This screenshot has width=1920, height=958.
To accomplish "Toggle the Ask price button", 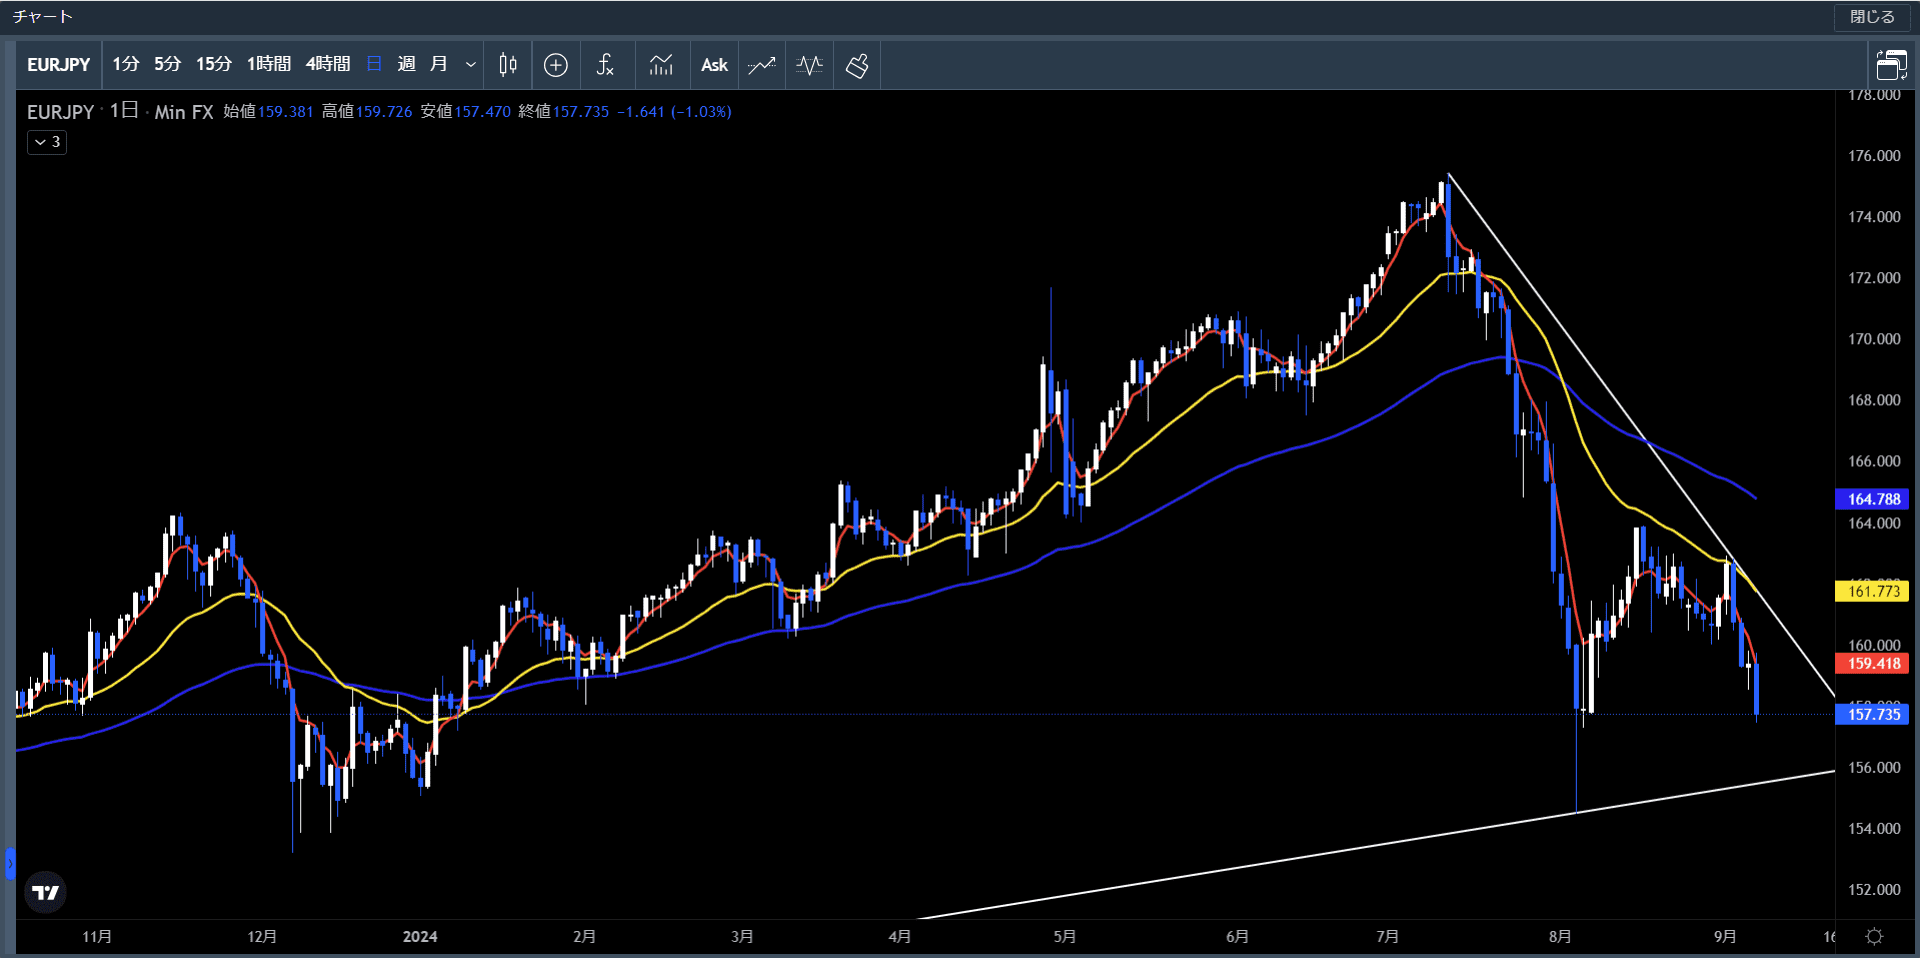I will click(714, 65).
